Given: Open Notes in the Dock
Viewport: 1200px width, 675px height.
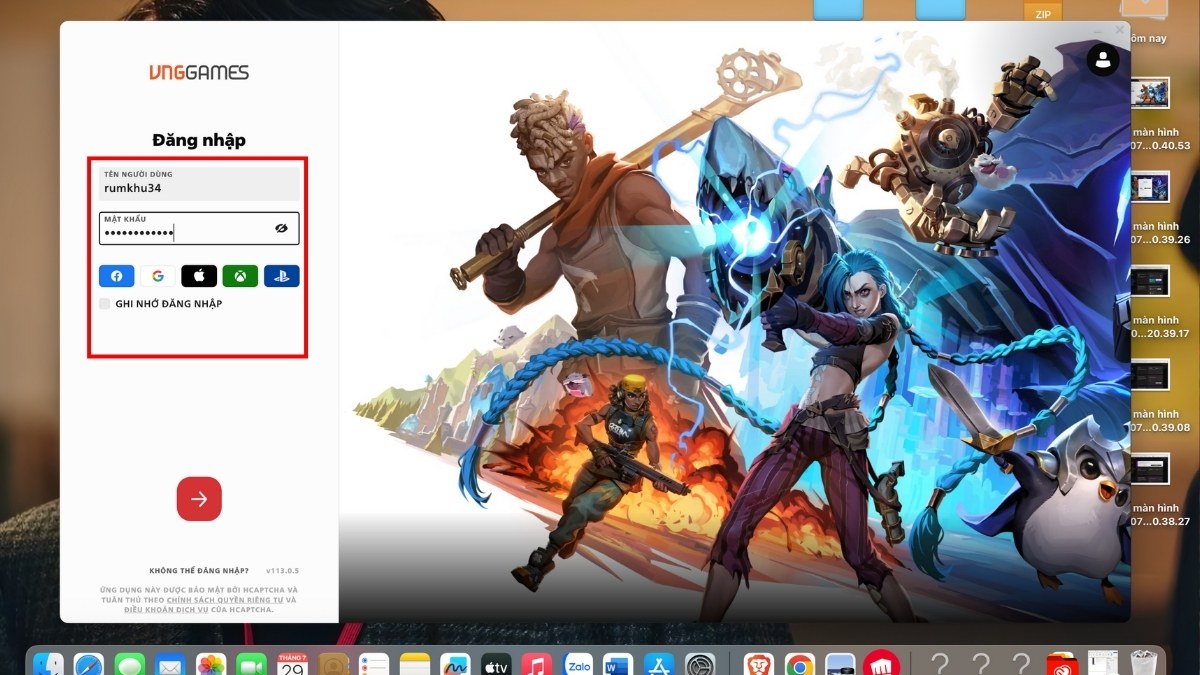Looking at the screenshot, I should [414, 666].
